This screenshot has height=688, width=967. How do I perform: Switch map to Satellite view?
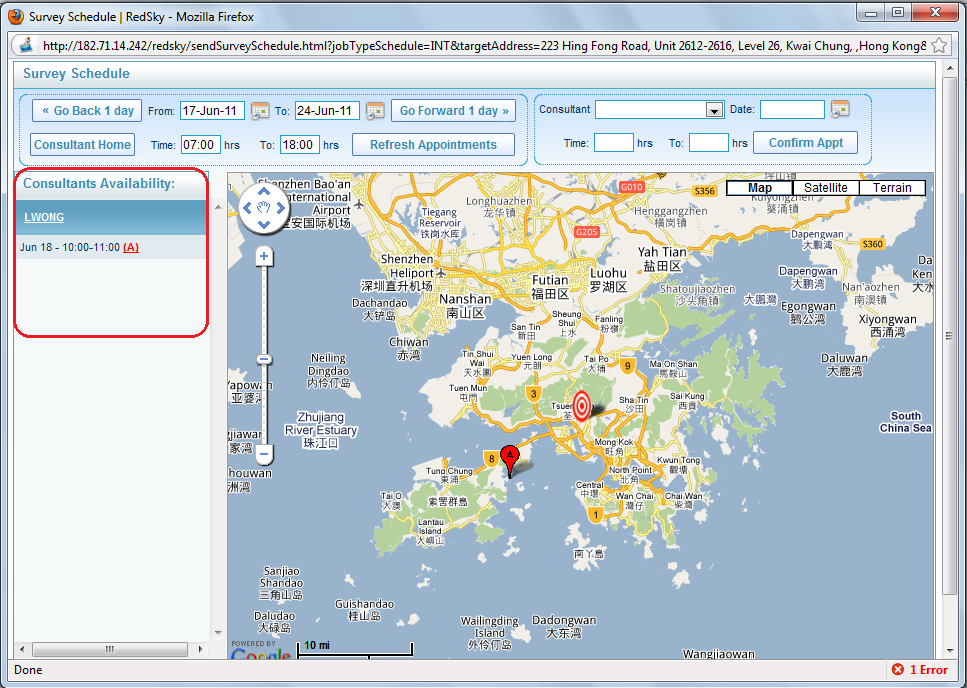pos(825,188)
